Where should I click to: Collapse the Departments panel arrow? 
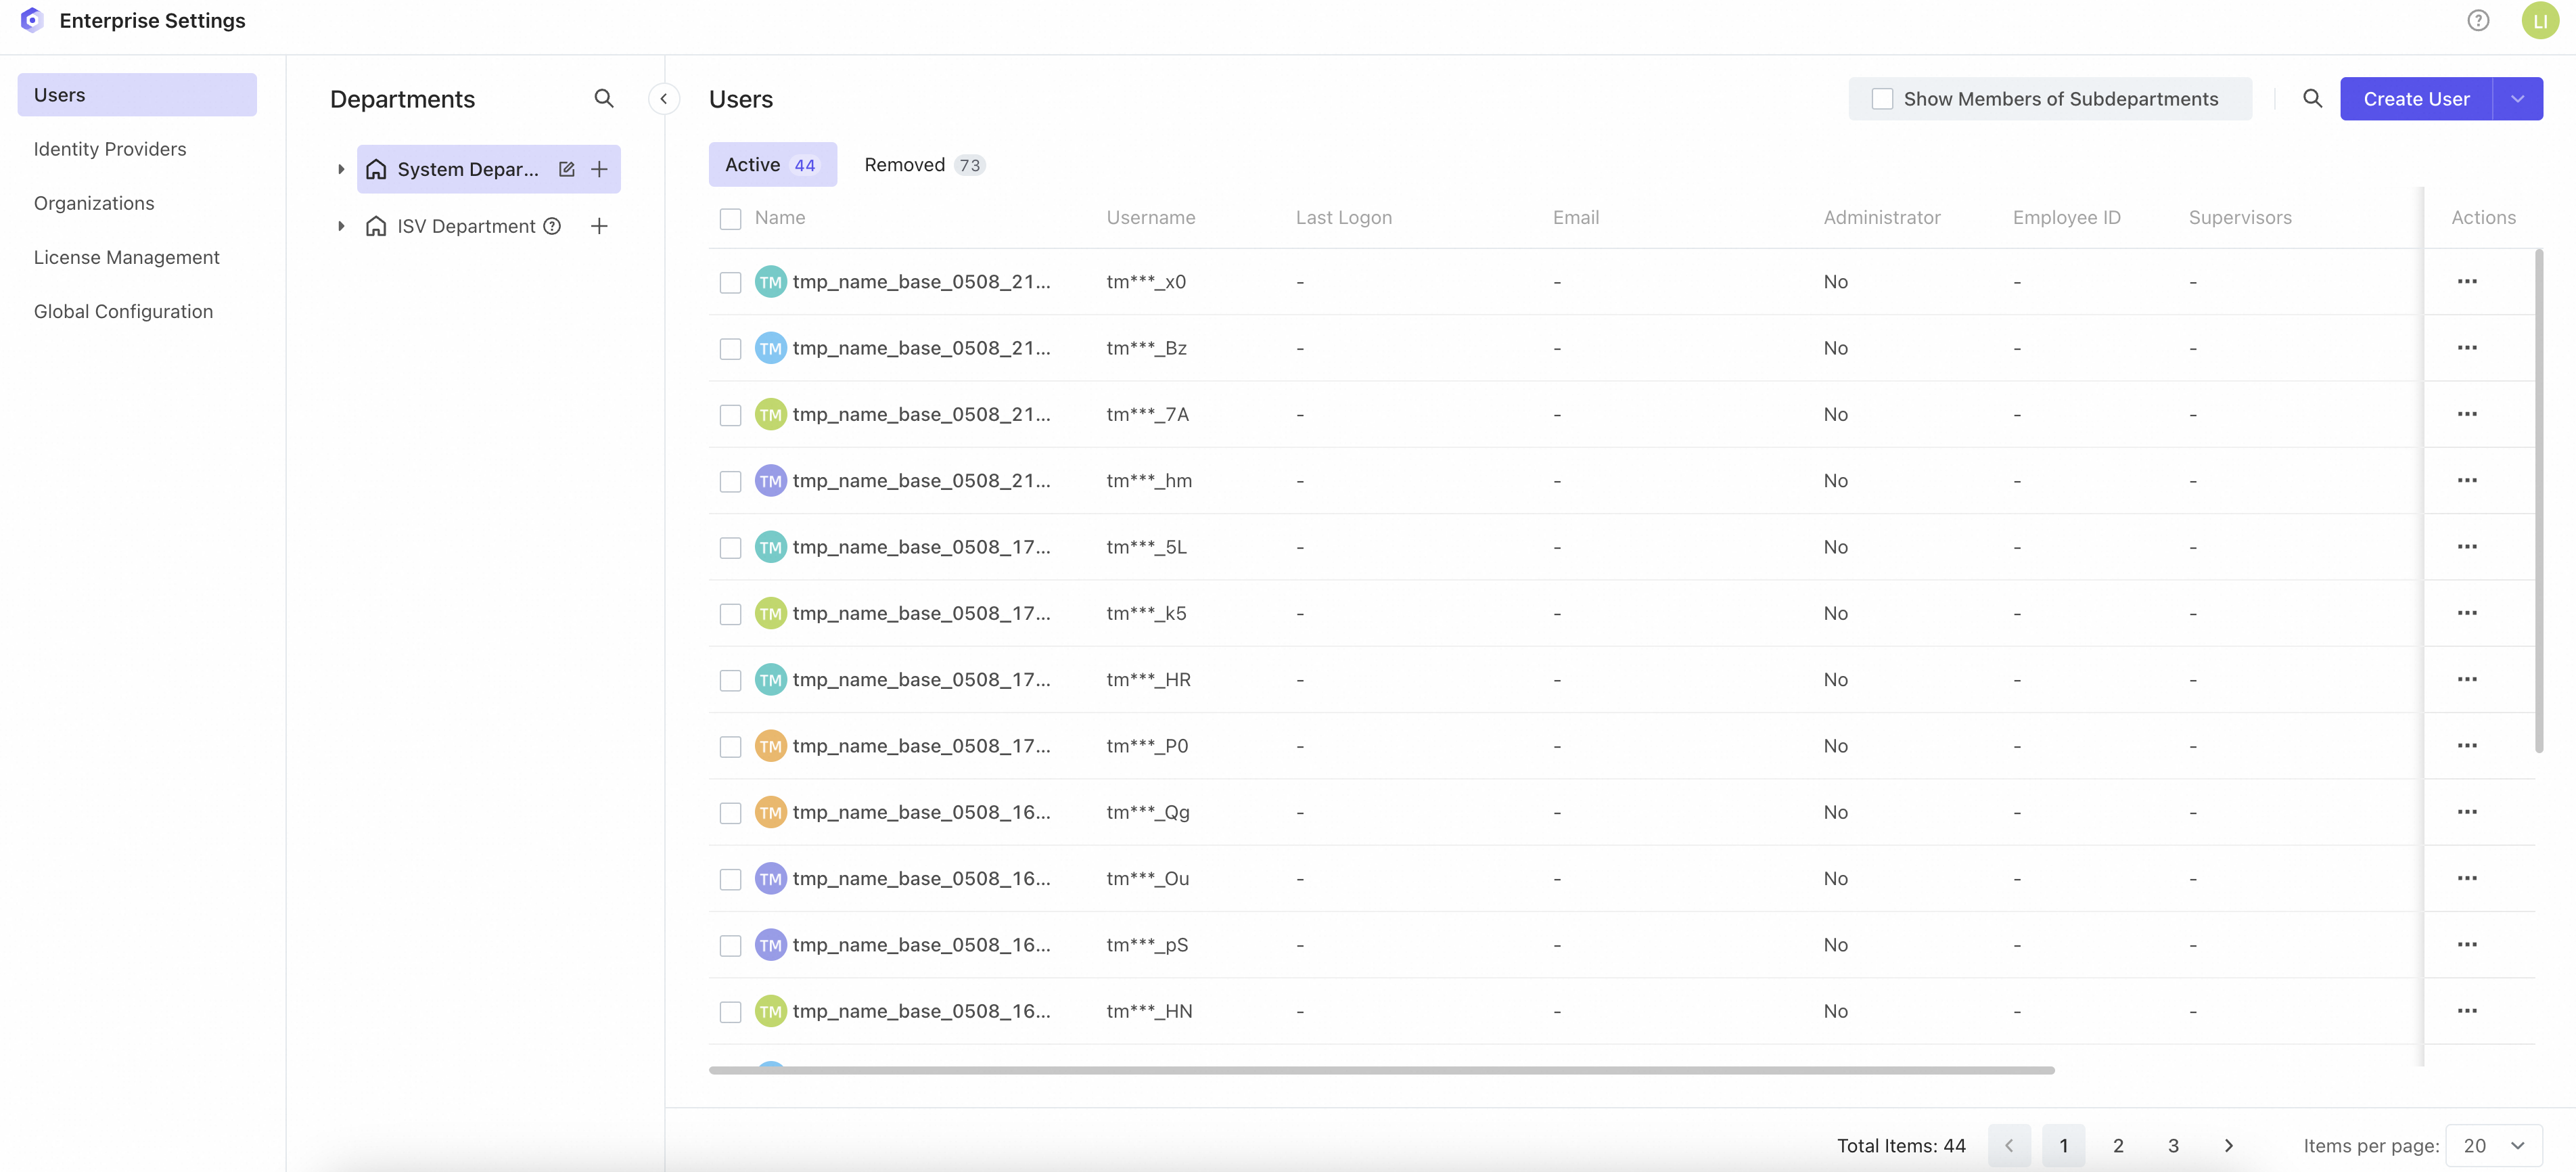point(664,99)
